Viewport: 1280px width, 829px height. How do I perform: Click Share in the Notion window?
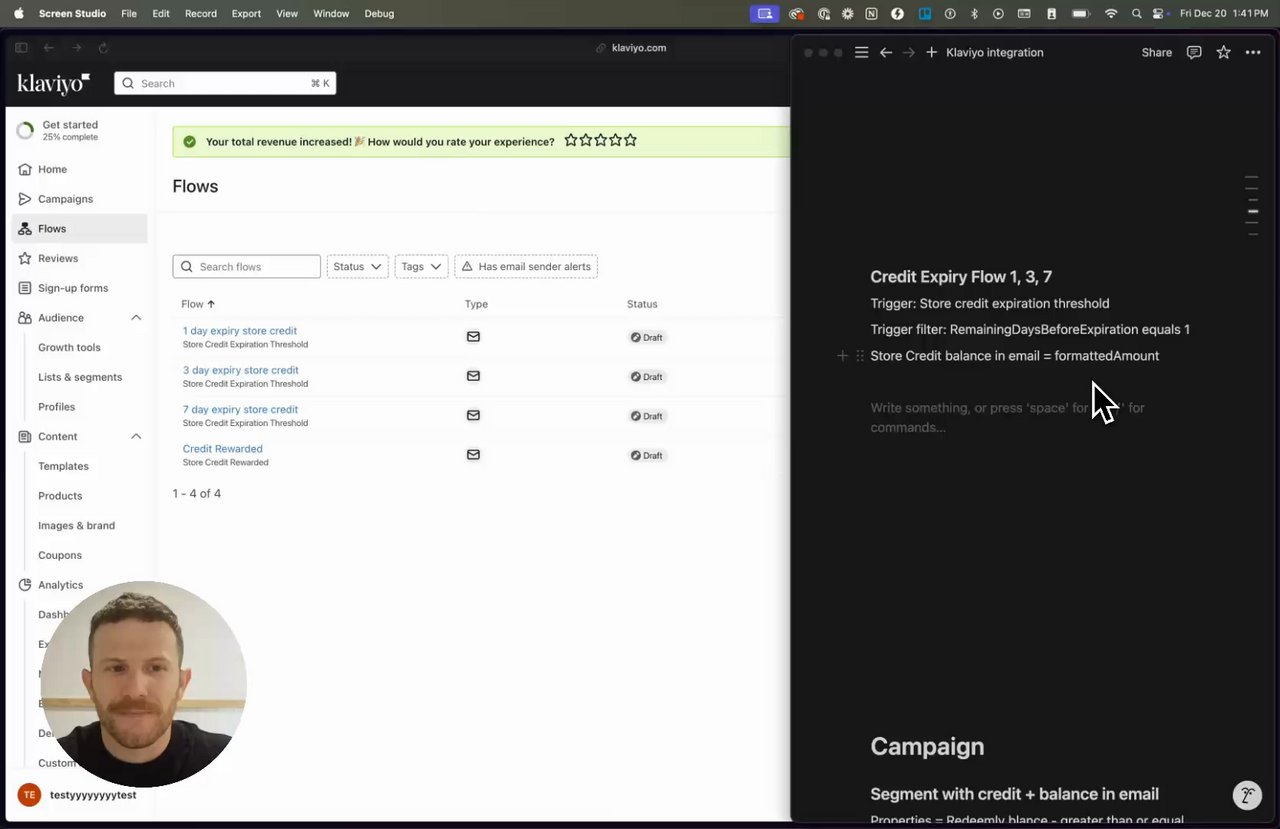point(1157,52)
